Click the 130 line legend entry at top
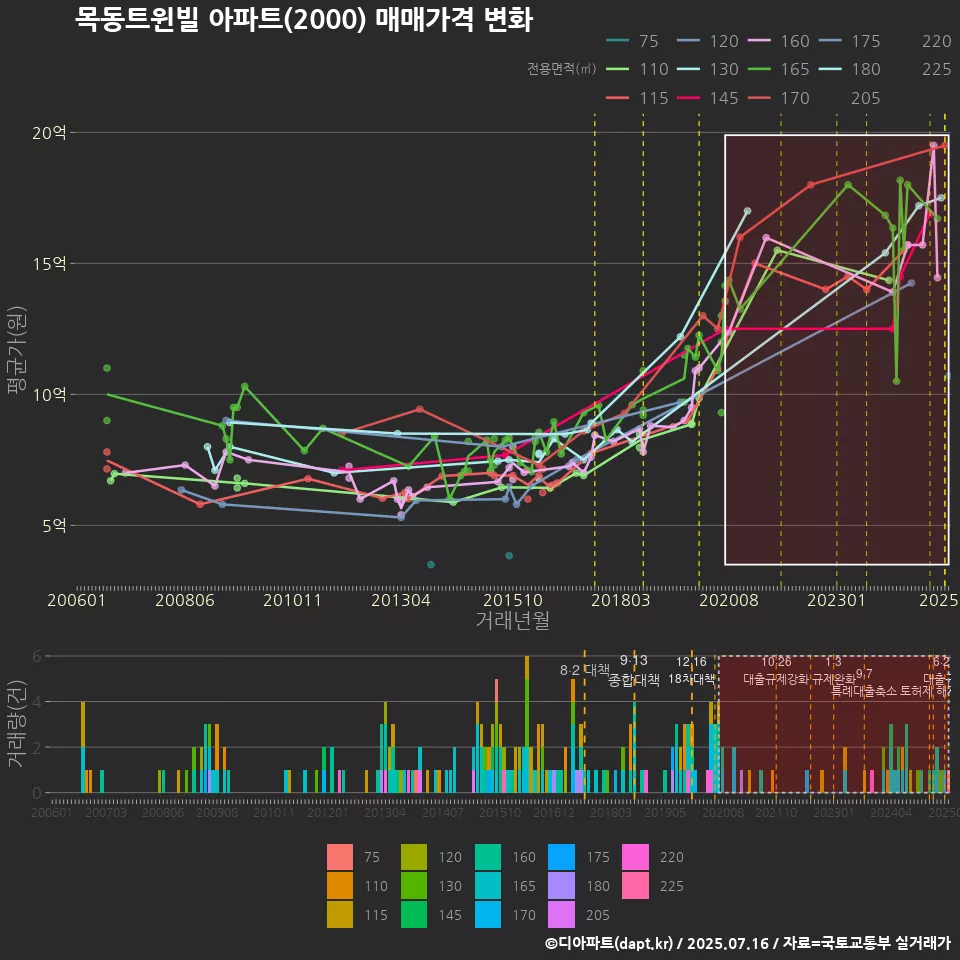Image resolution: width=960 pixels, height=960 pixels. point(708,69)
